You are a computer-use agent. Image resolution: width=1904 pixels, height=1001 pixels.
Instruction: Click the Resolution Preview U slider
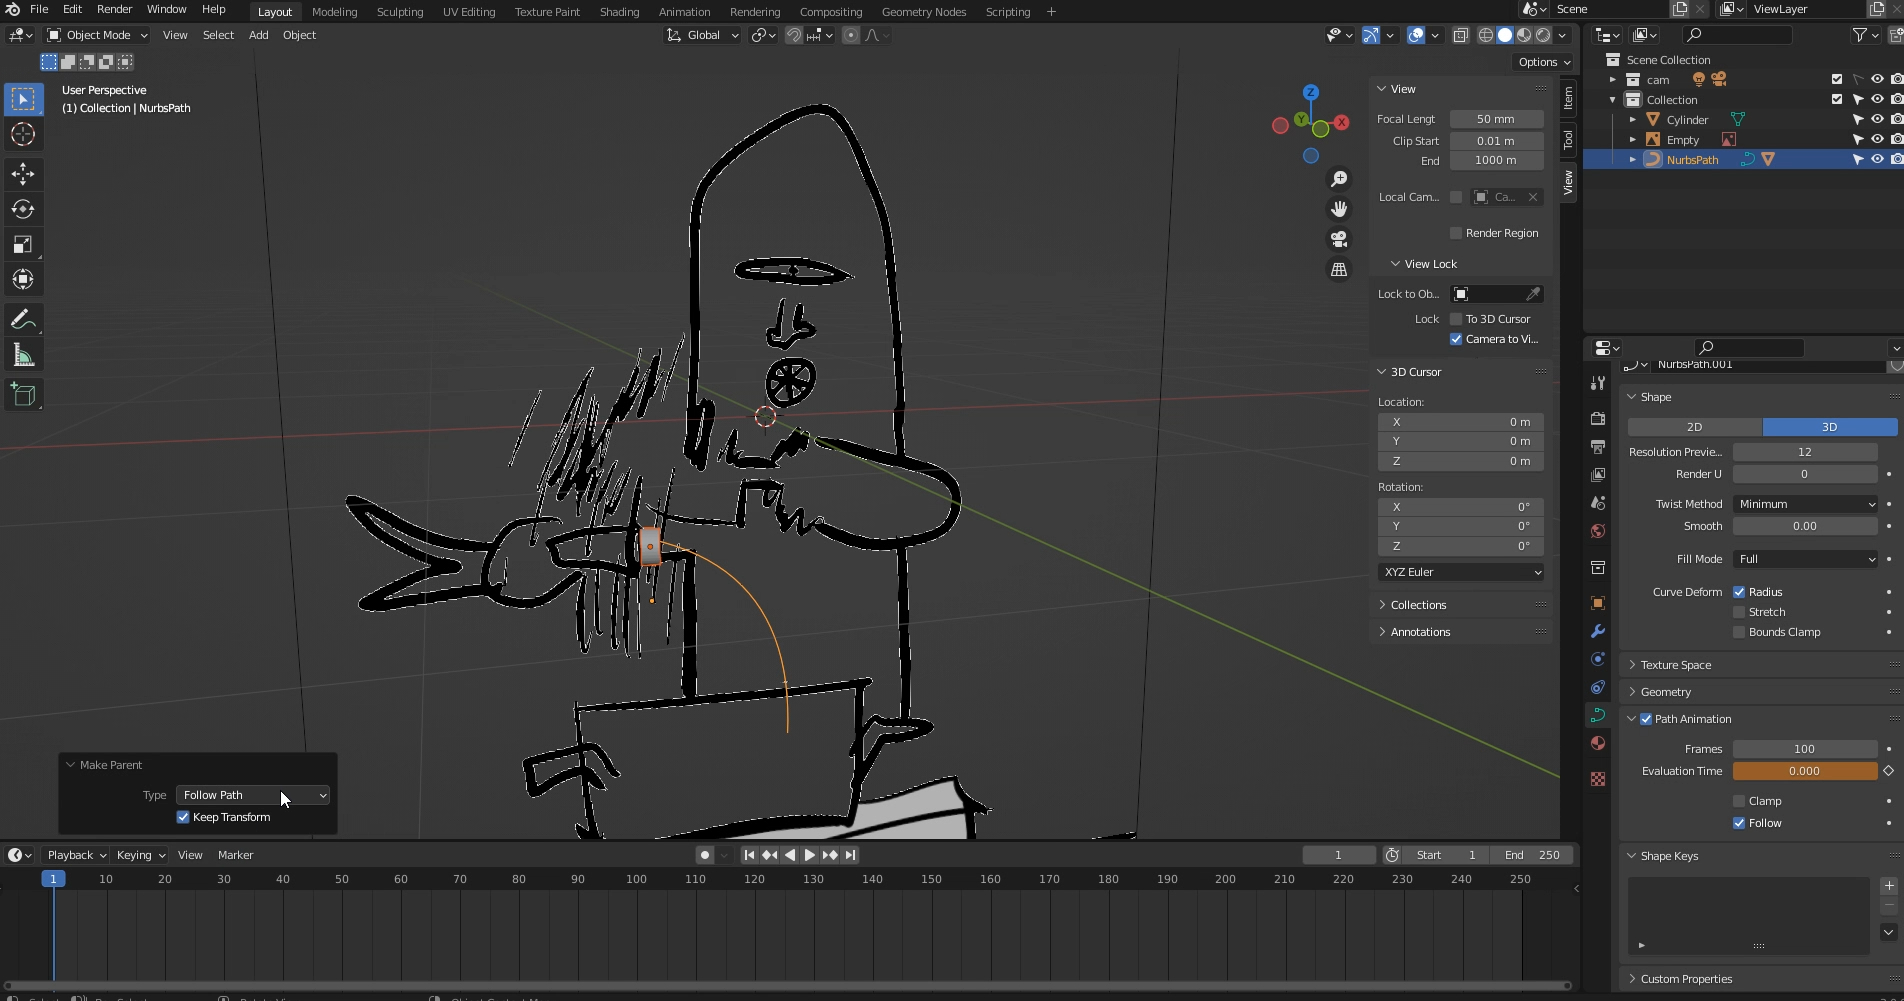(x=1805, y=452)
